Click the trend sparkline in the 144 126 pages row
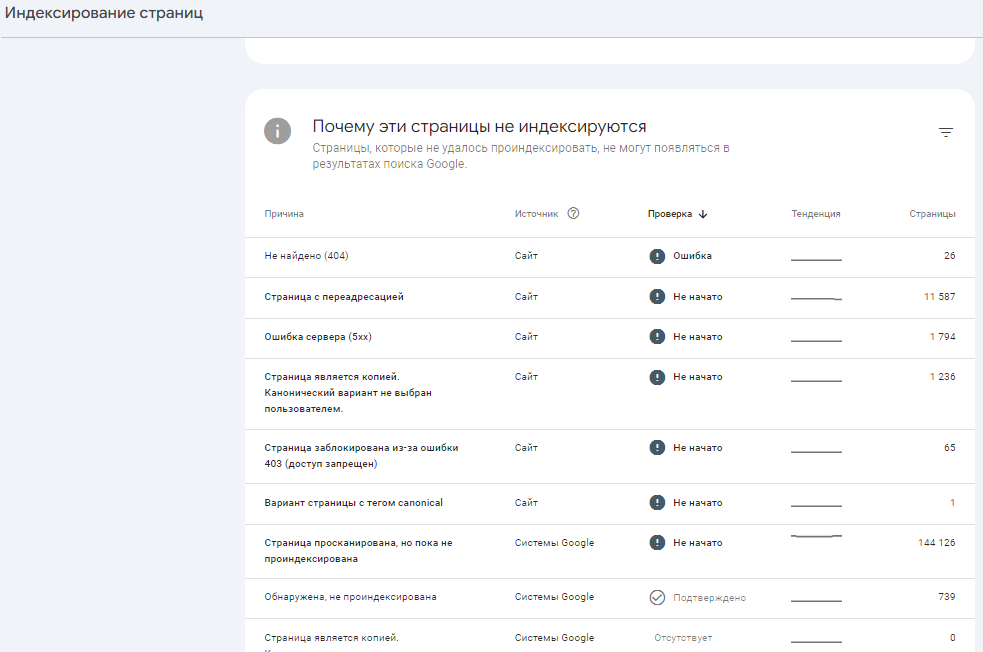Screen dimensions: 983x652 [x=816, y=537]
